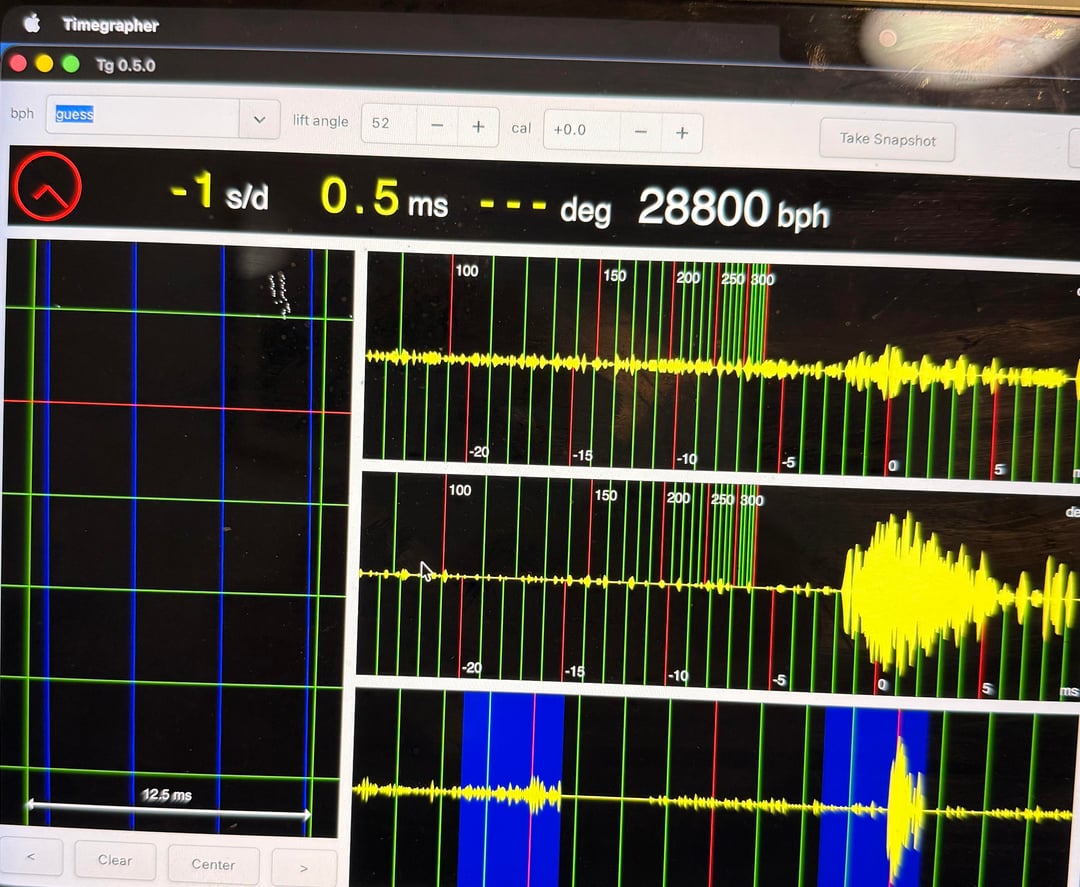
Task: Click the left blue highlighted region in bottom waveform
Action: (x=513, y=789)
